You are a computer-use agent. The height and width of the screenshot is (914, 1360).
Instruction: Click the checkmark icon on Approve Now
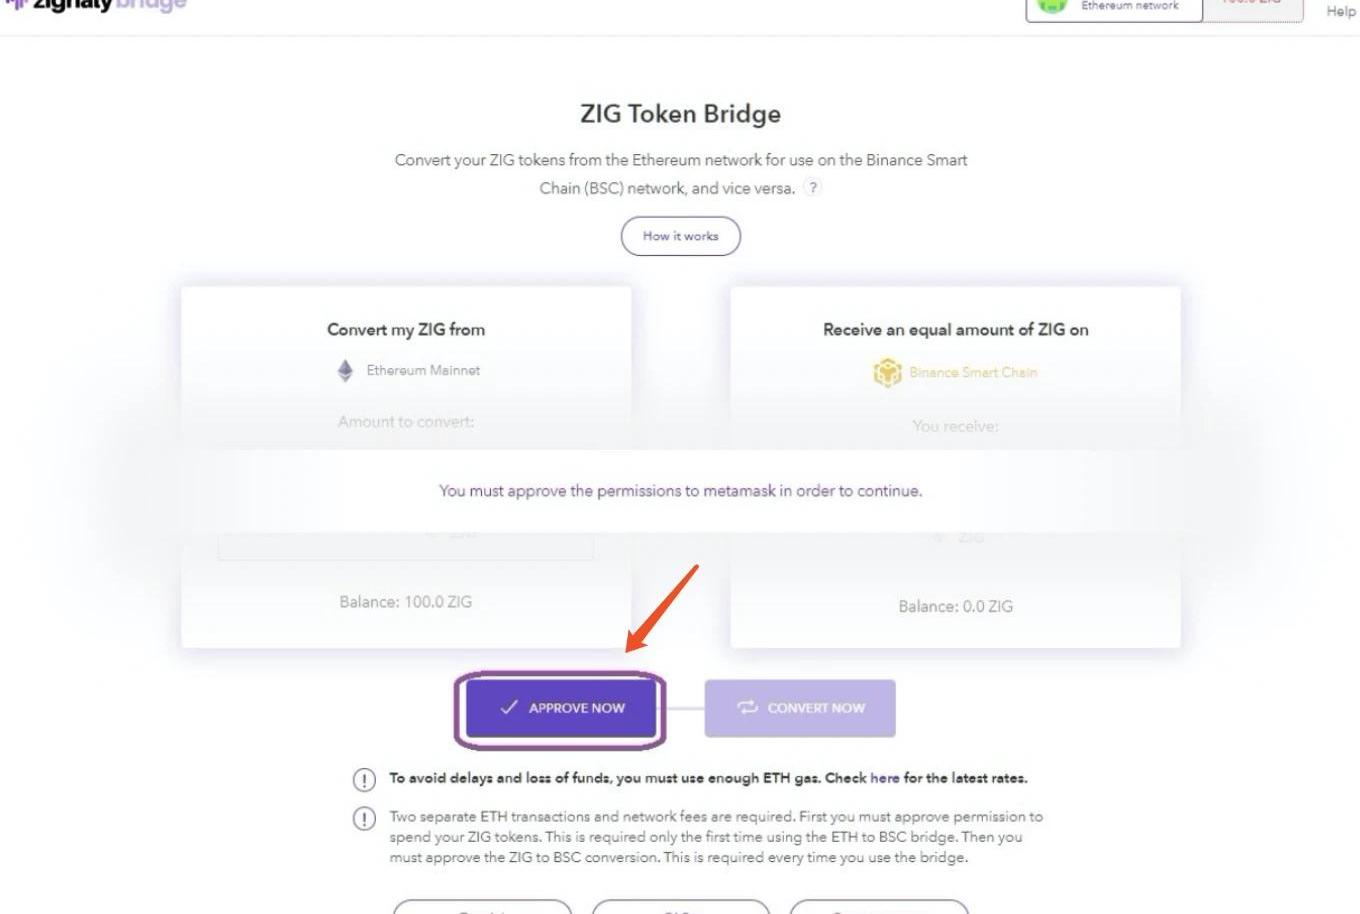(509, 708)
